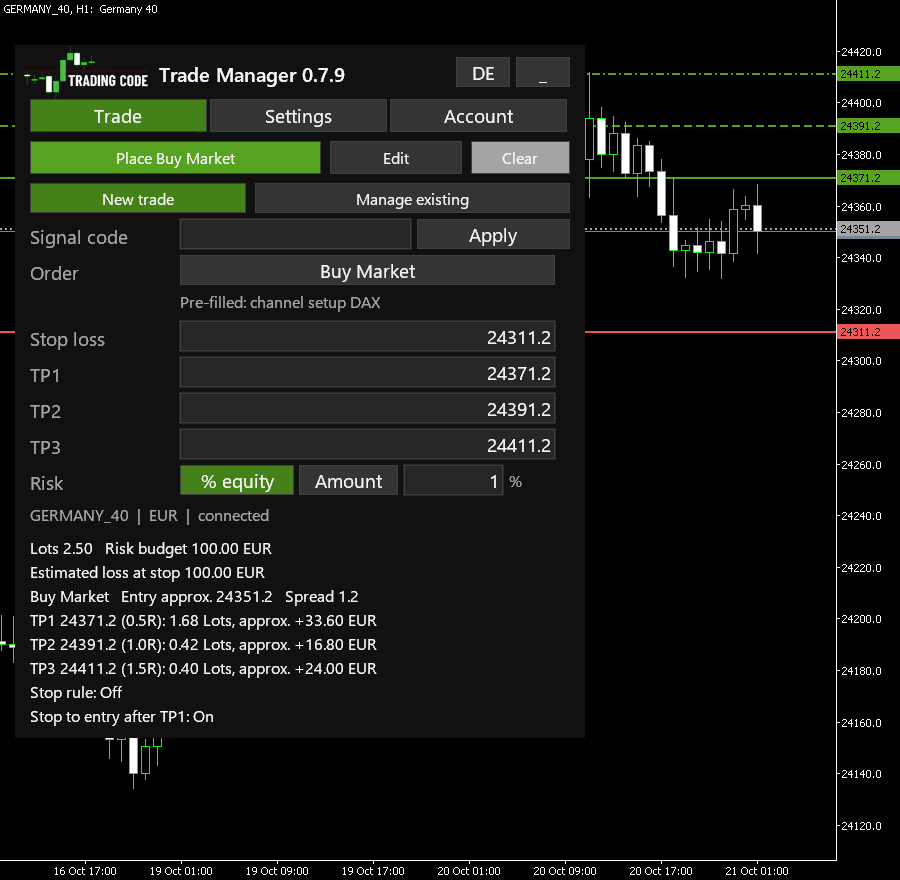Click the current price label 24351.2
The height and width of the screenshot is (880, 900).
868,229
